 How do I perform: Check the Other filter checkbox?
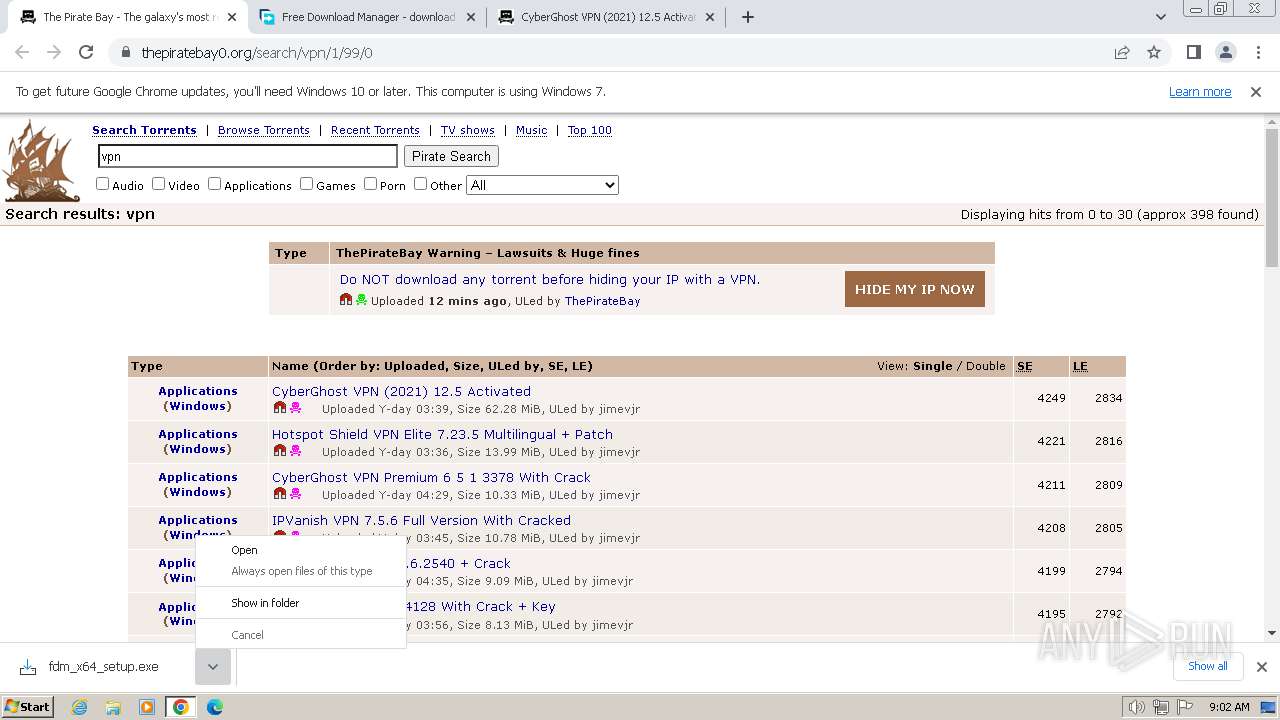(x=420, y=184)
